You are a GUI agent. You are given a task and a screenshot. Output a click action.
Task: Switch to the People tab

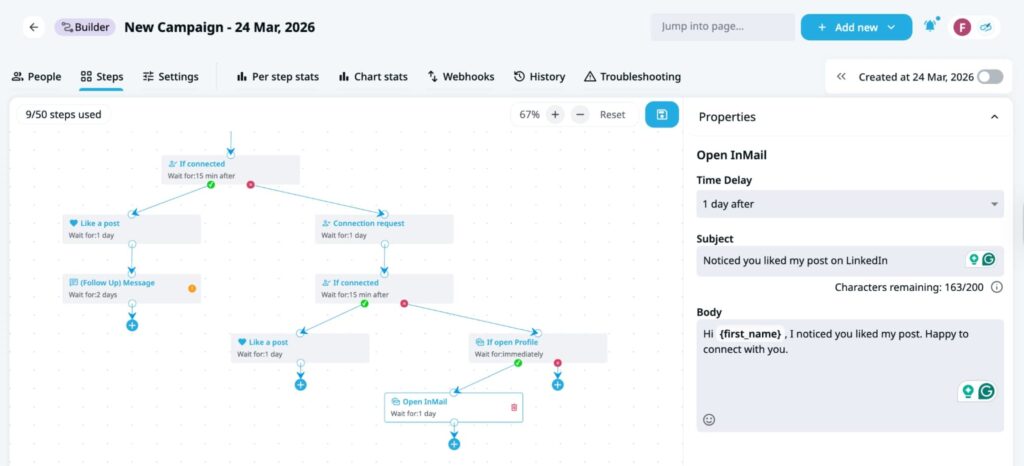(x=36, y=77)
